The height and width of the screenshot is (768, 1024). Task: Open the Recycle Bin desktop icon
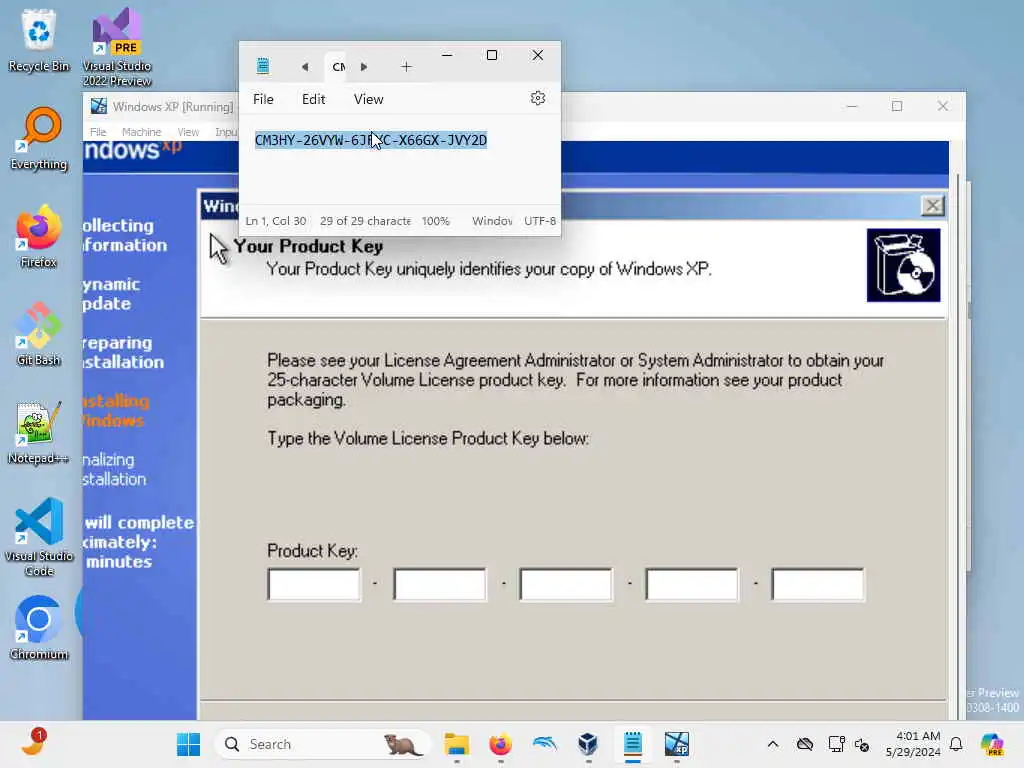39,39
